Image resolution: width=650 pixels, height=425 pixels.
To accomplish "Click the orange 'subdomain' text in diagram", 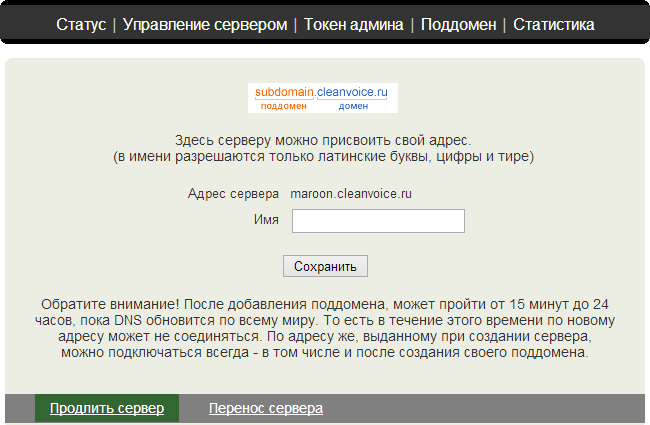I will [x=284, y=92].
